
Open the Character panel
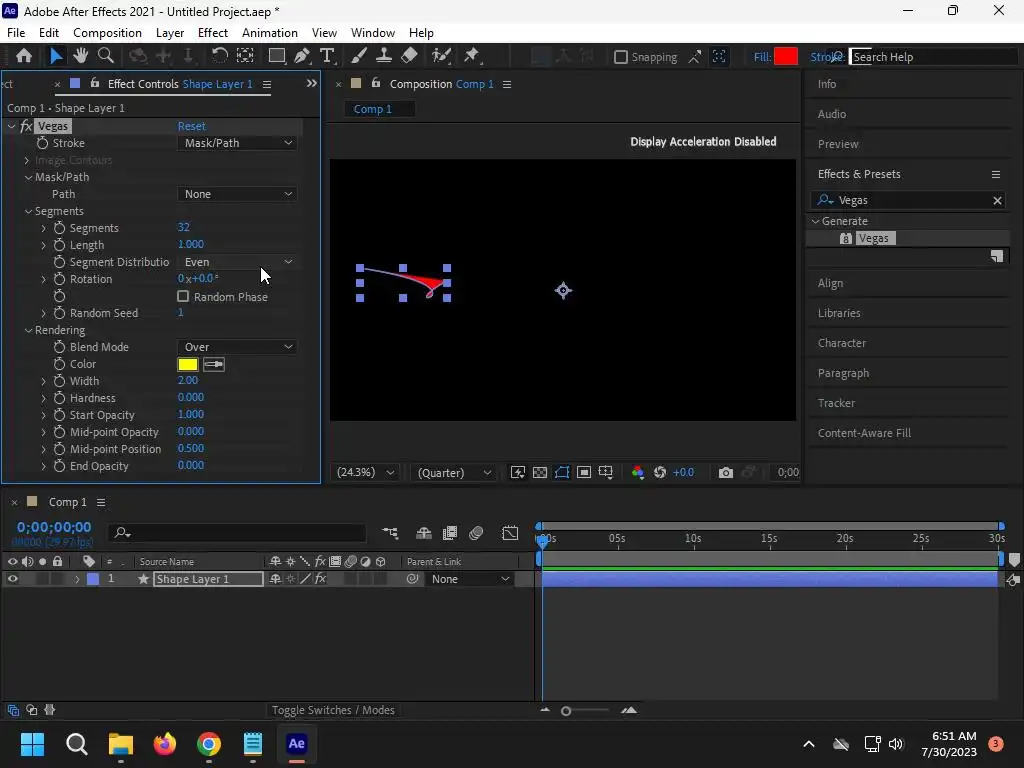(841, 343)
